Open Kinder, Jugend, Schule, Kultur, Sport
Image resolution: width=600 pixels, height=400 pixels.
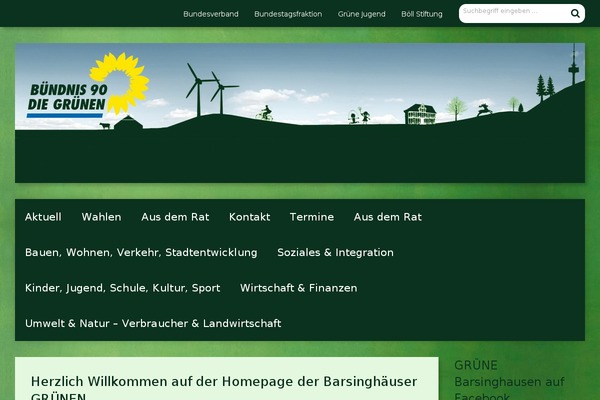click(x=122, y=288)
